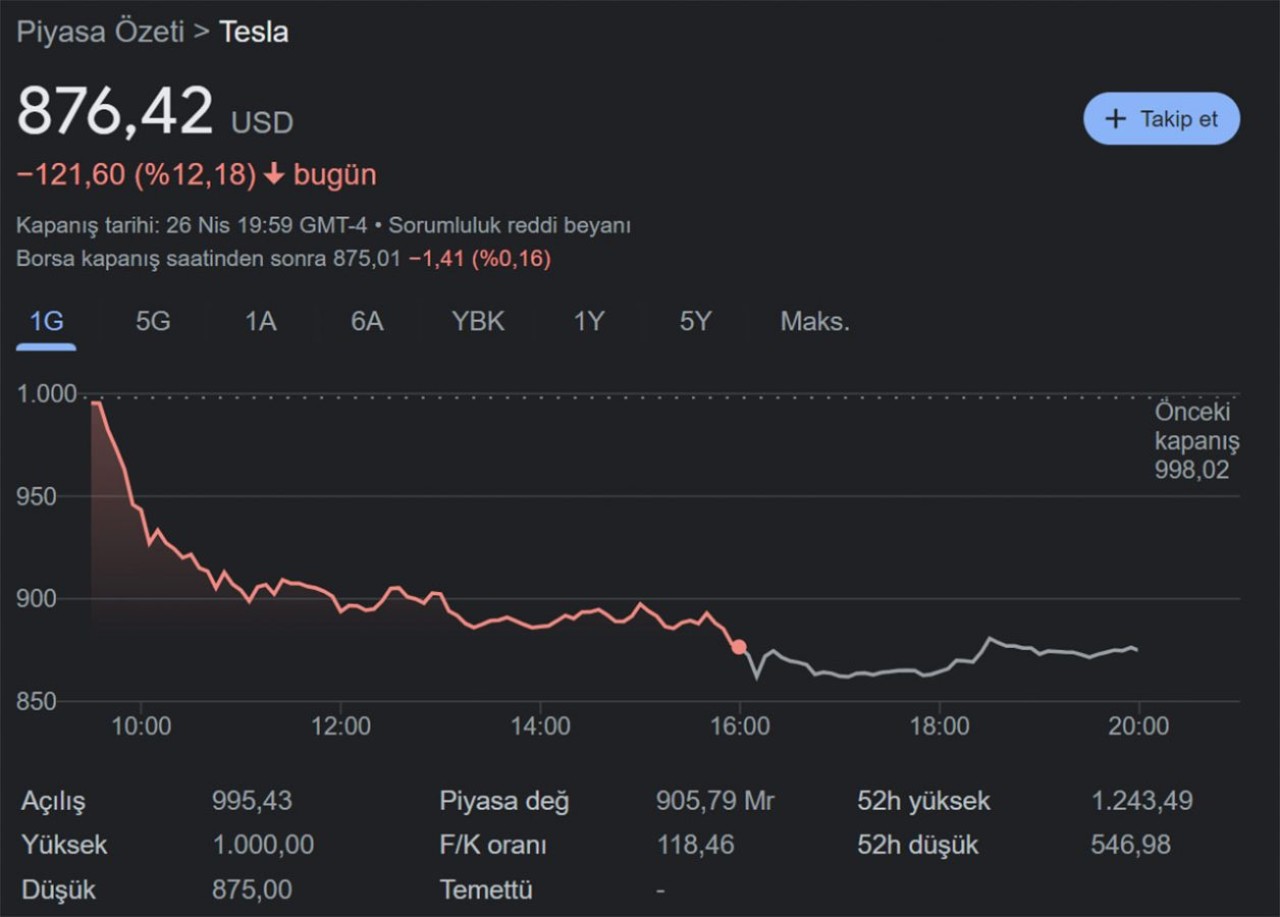Click the Önceki kapanış 998,02 label
Image resolution: width=1280 pixels, height=917 pixels.
click(x=1196, y=441)
